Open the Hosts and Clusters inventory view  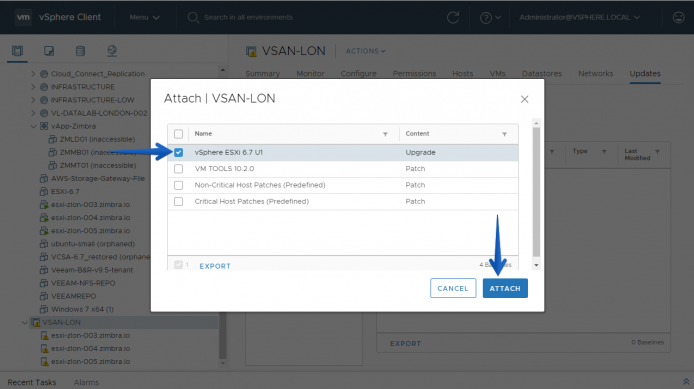click(17, 51)
